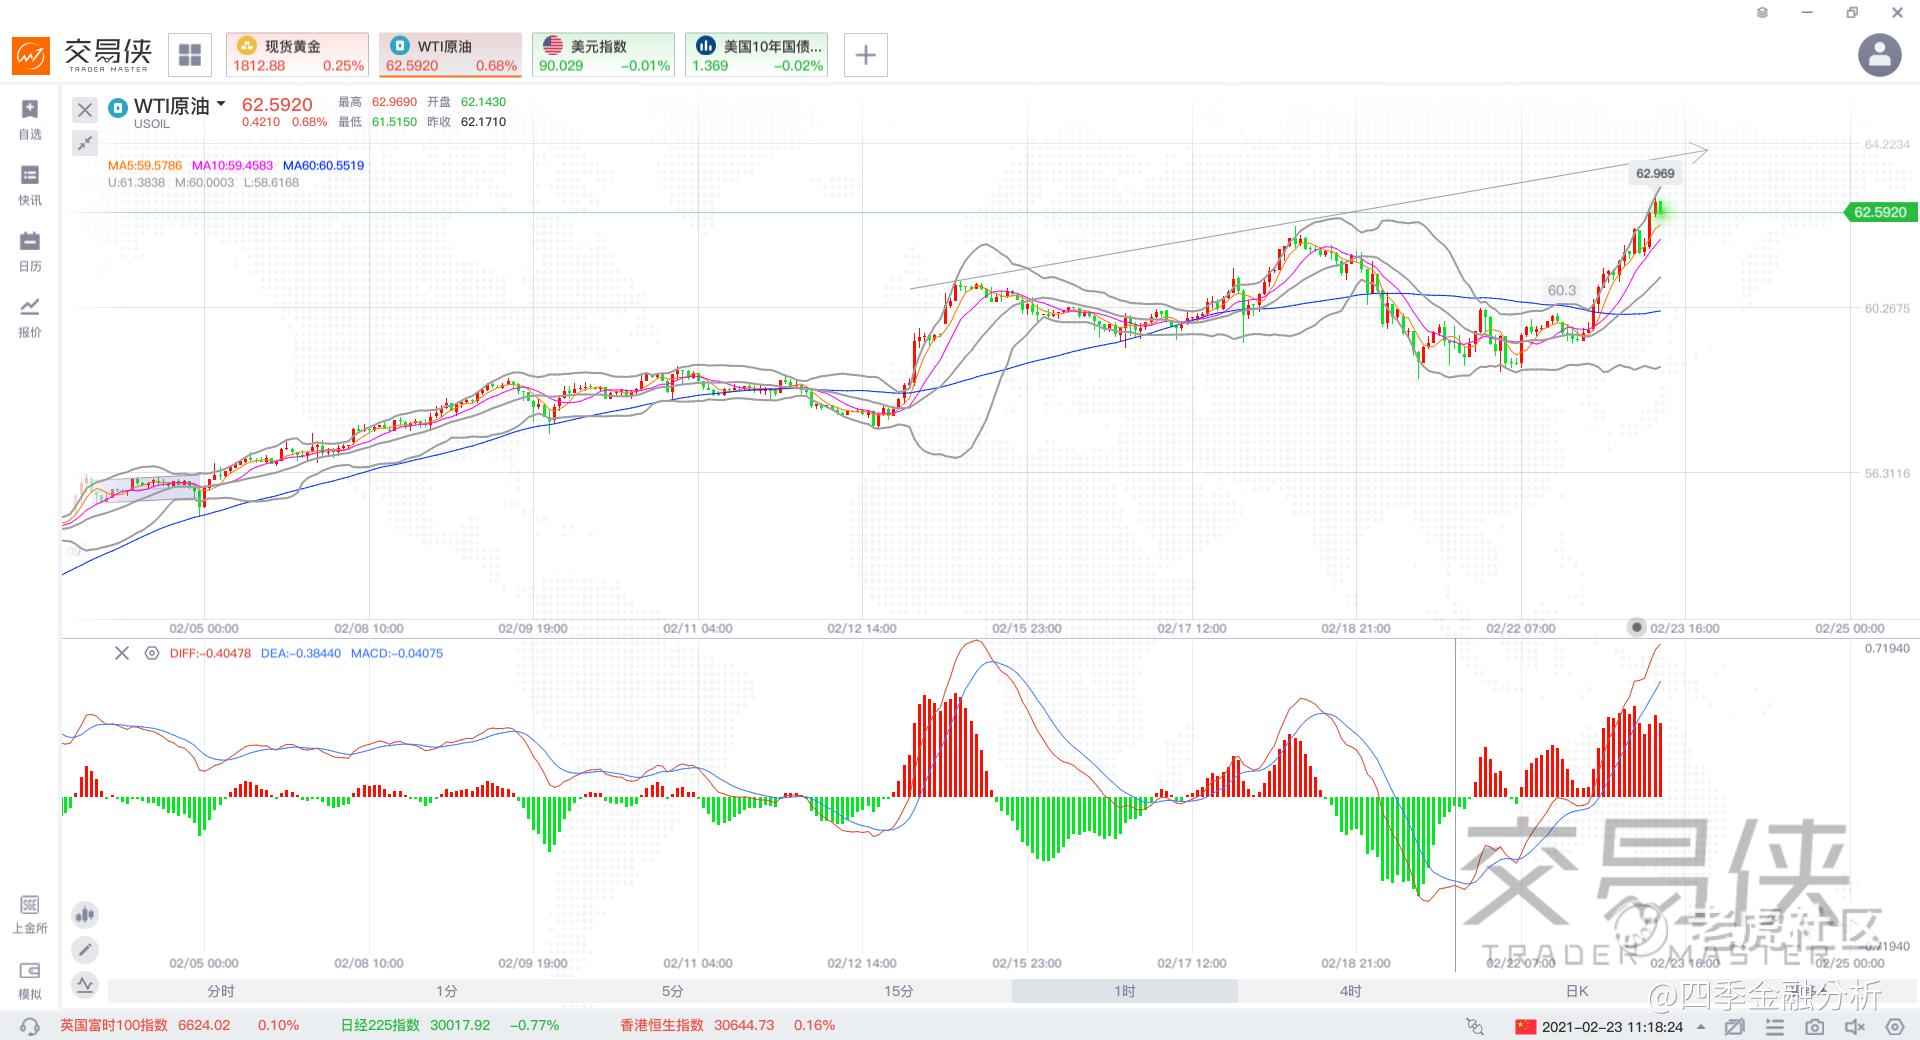
Task: Click the 最高 62.9690 high value
Action: [378, 102]
